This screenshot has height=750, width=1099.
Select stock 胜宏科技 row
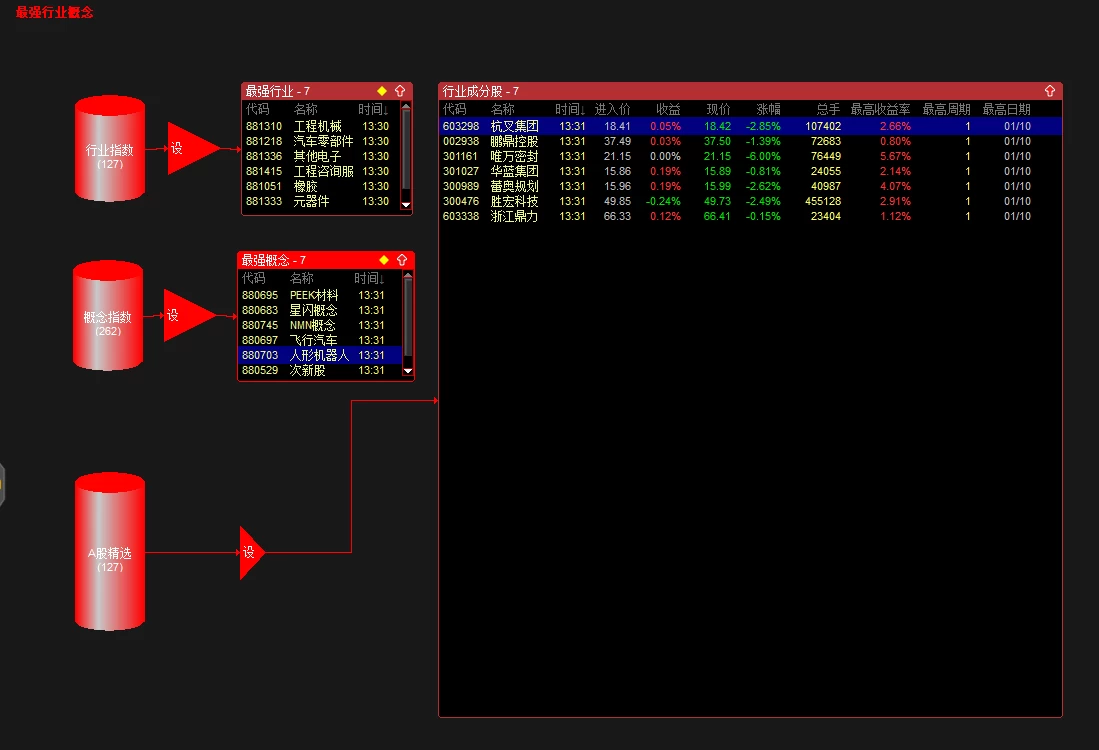[750, 201]
